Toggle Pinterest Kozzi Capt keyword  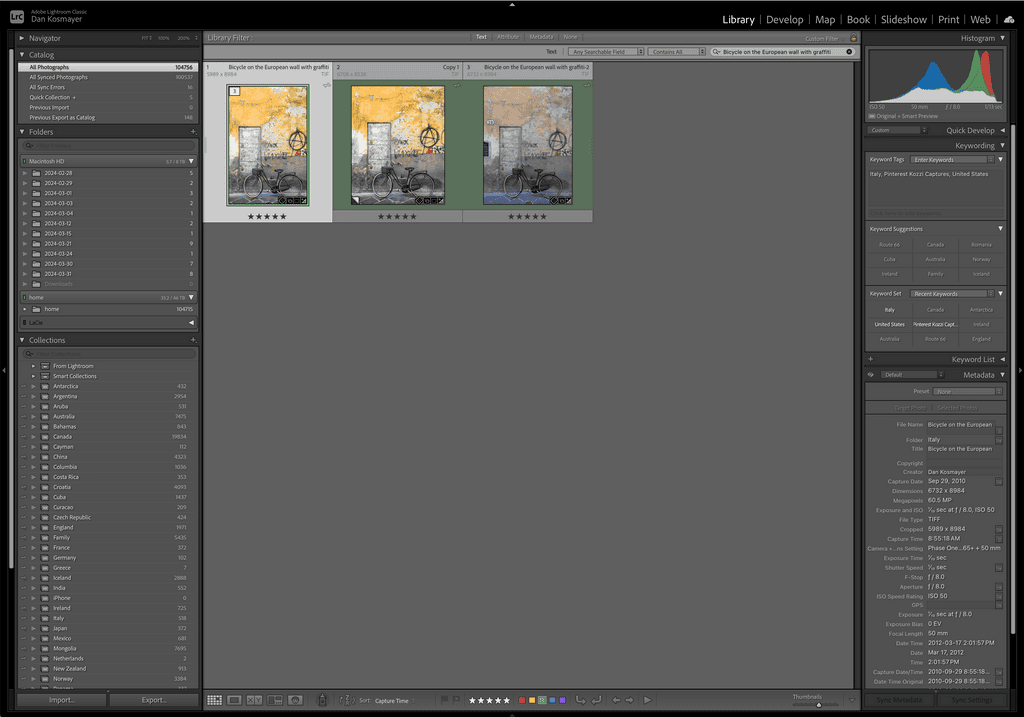click(935, 325)
